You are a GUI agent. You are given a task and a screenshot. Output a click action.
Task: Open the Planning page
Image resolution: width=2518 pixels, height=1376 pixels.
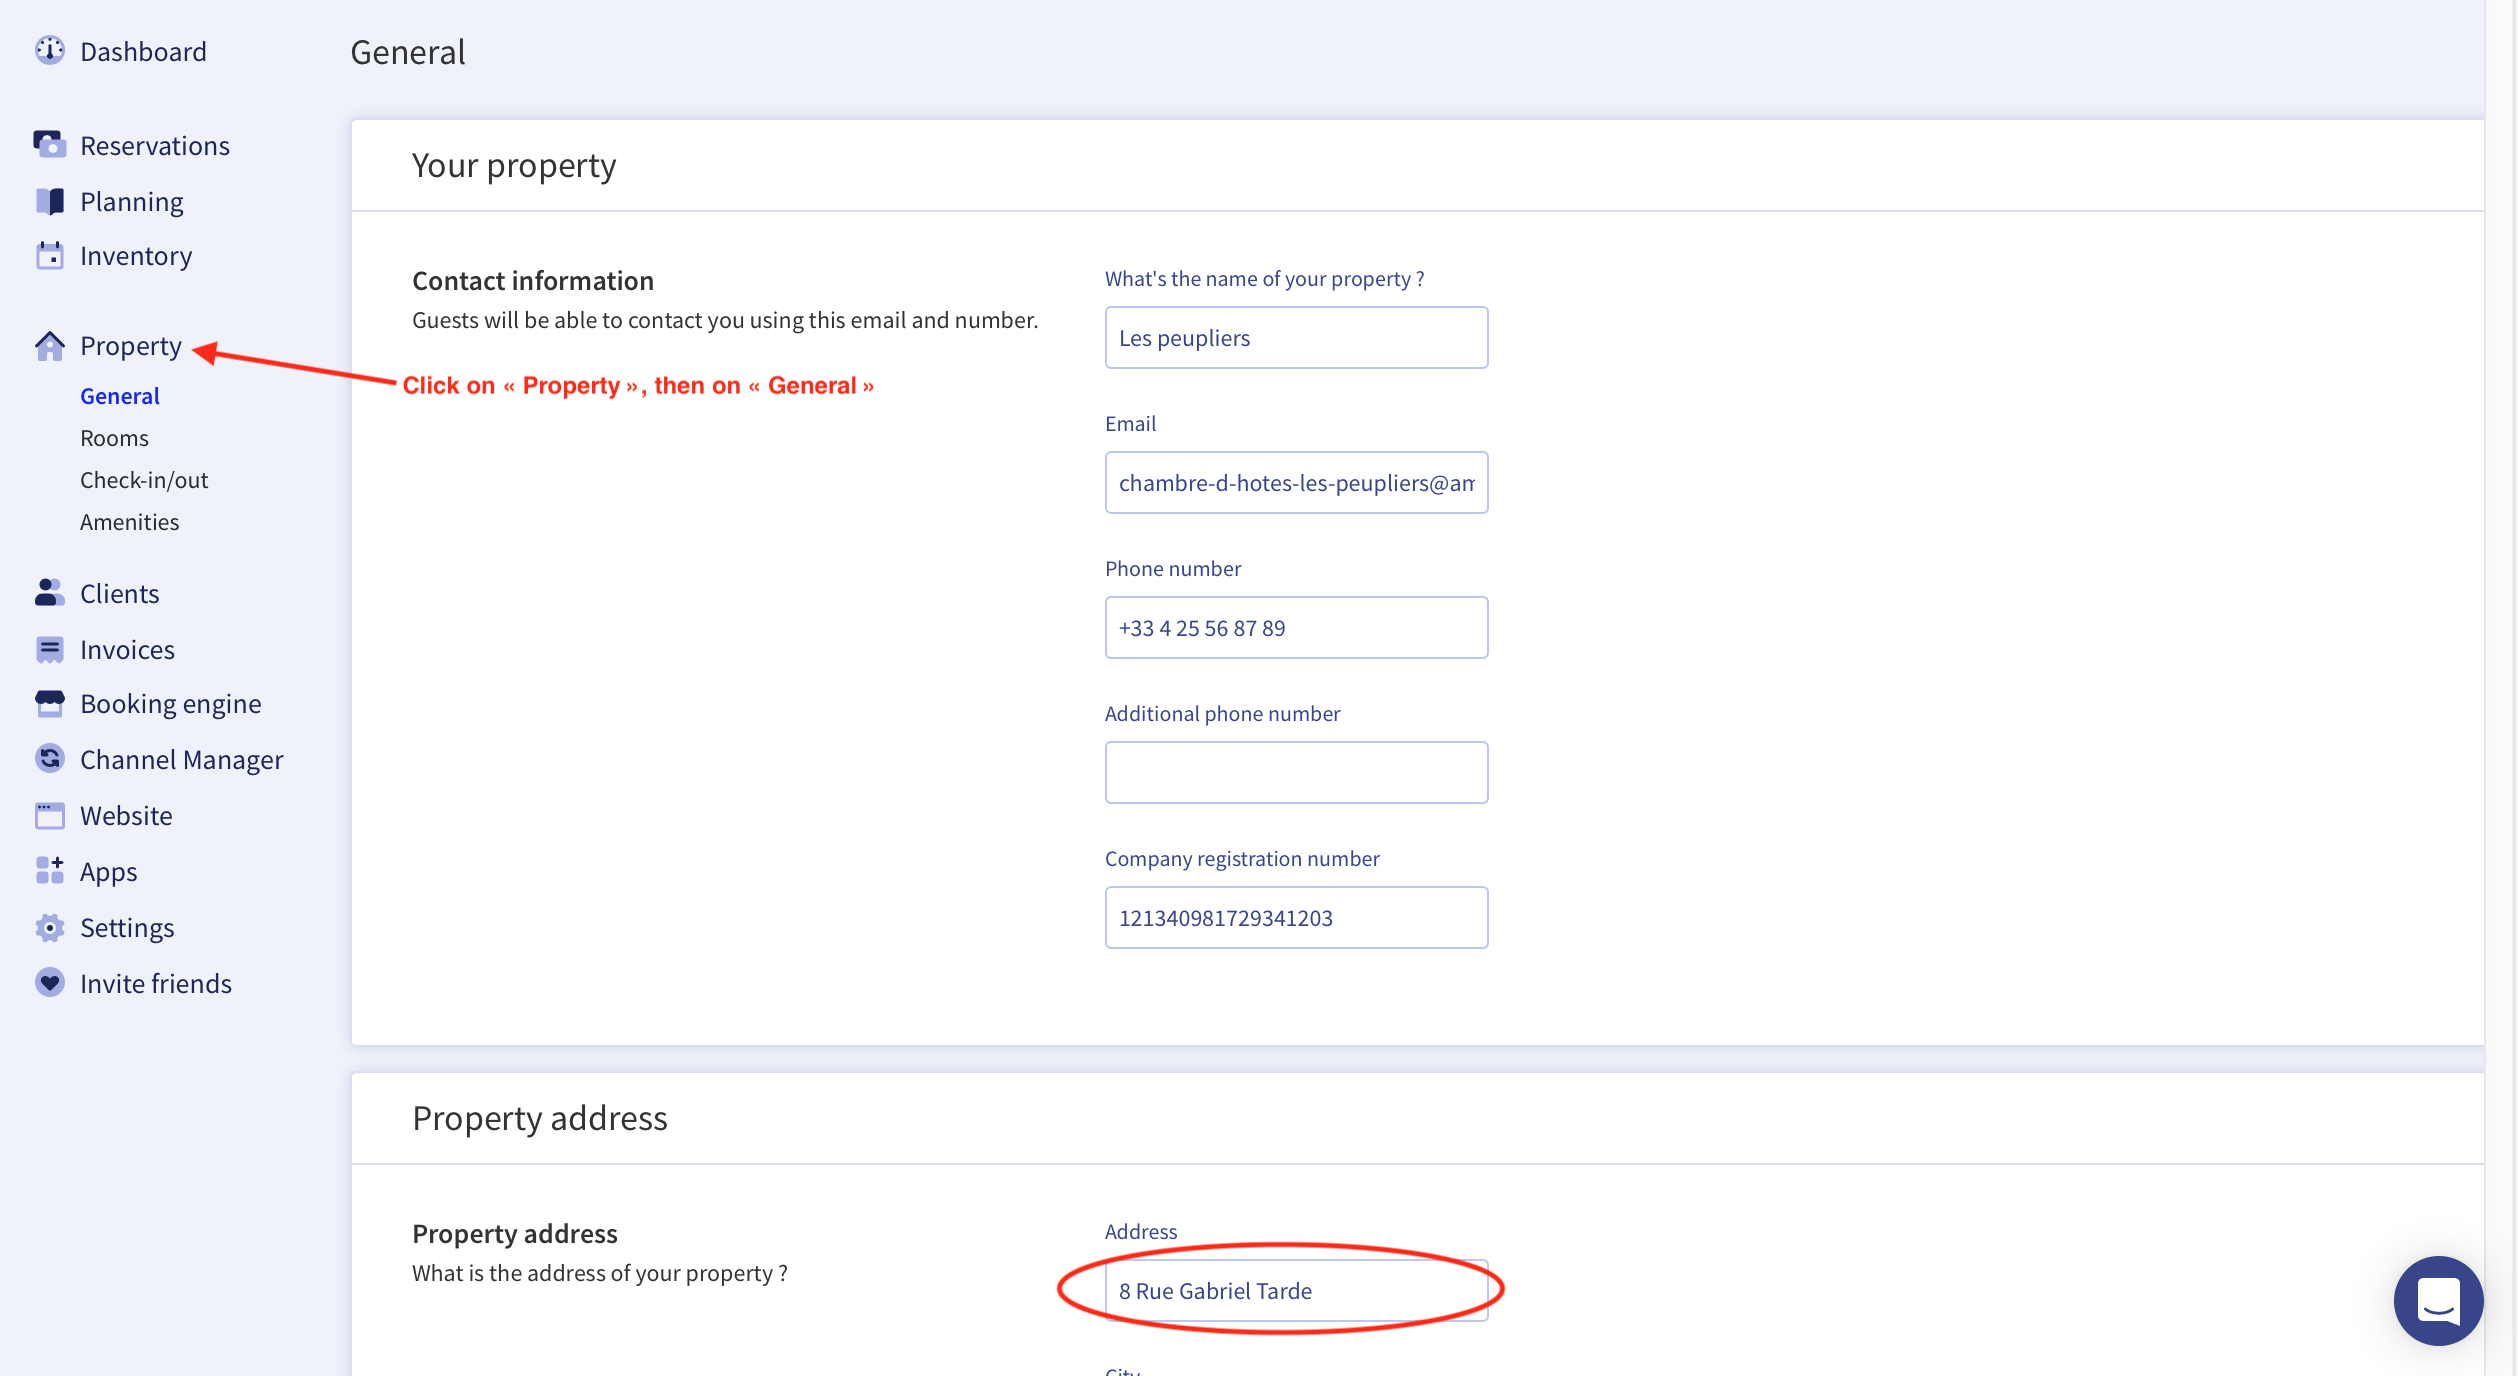132,202
